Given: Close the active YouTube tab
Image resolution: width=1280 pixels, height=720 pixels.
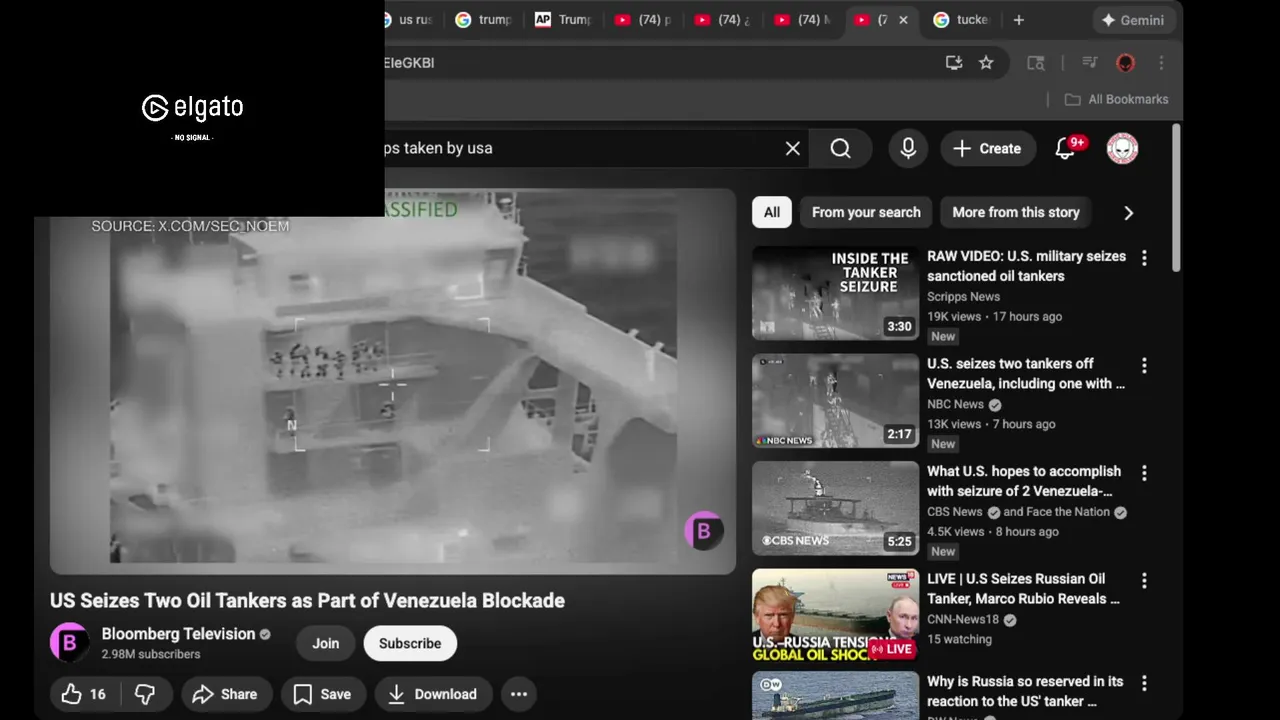Looking at the screenshot, I should [x=903, y=20].
